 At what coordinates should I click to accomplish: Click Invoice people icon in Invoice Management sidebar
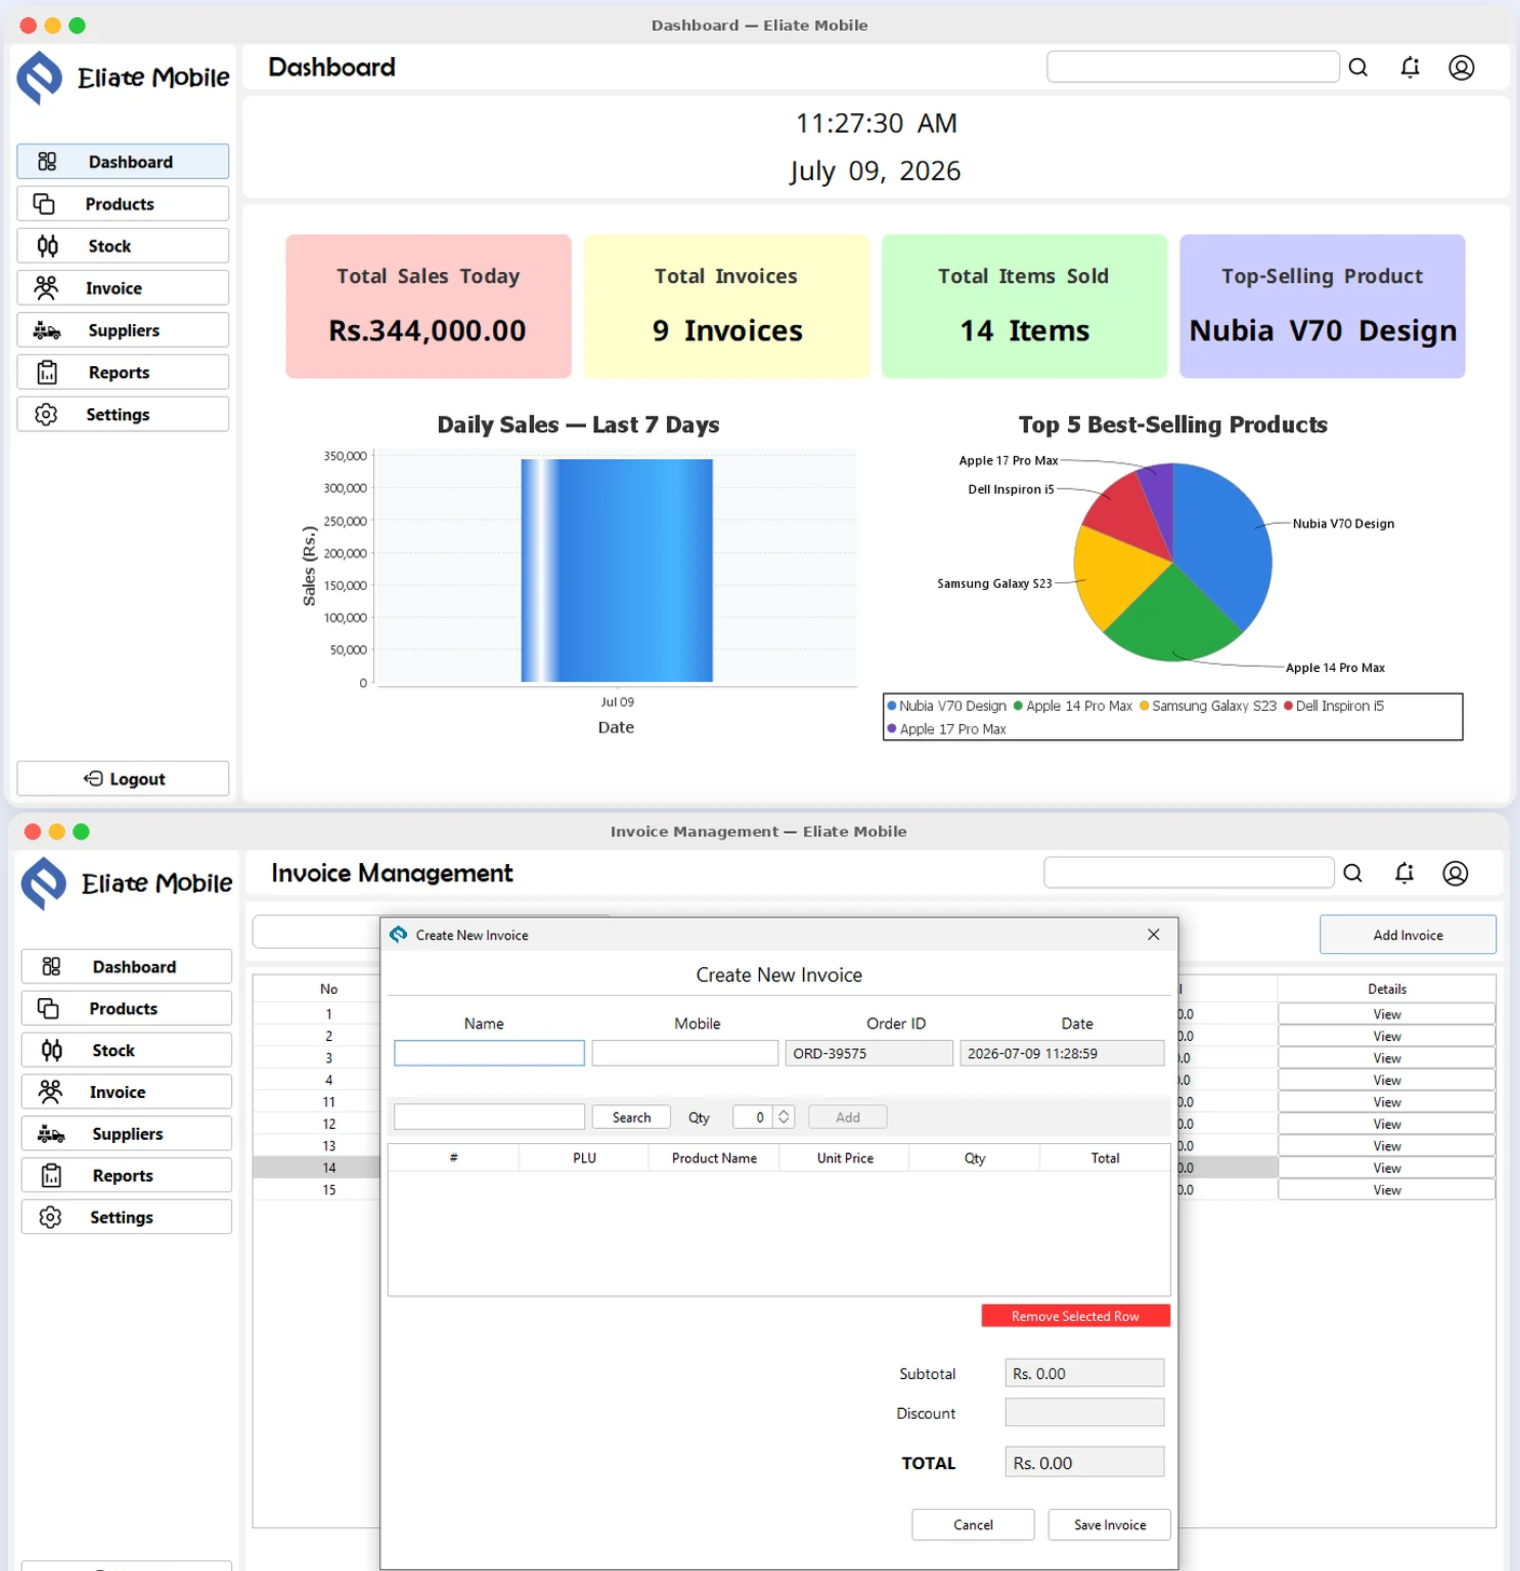tap(50, 1092)
